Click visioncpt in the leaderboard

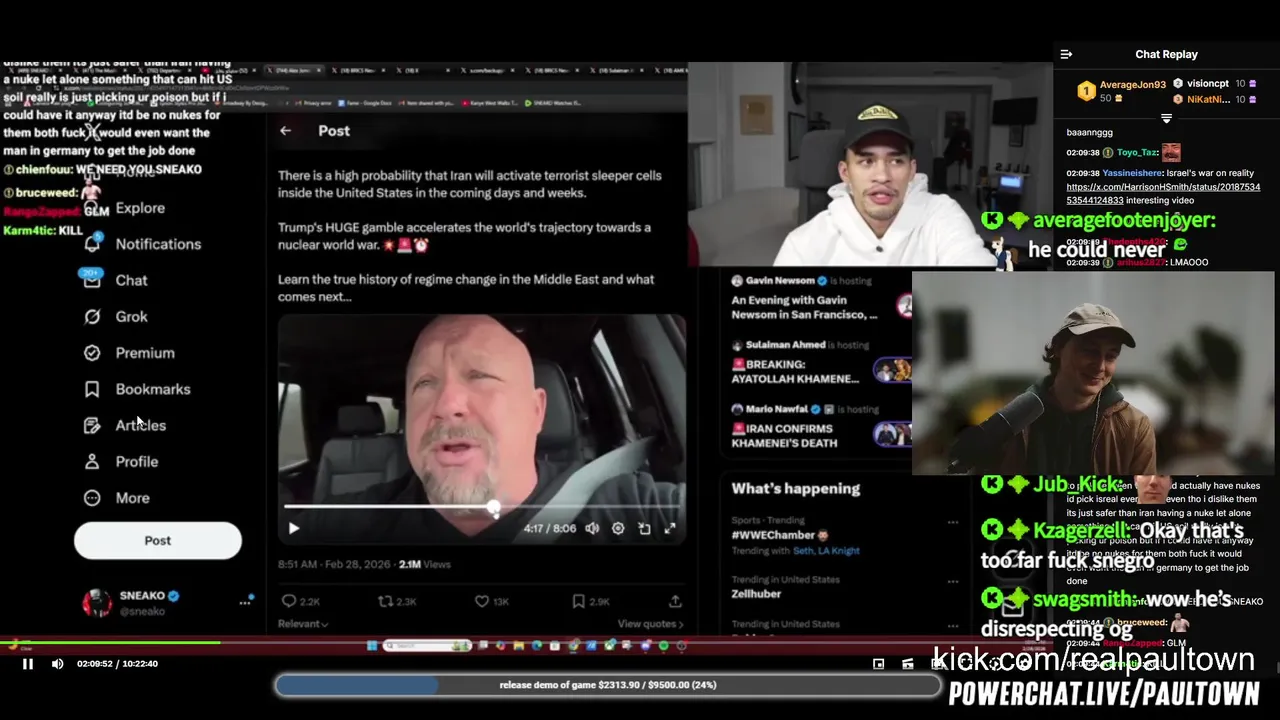pyautogui.click(x=1208, y=84)
